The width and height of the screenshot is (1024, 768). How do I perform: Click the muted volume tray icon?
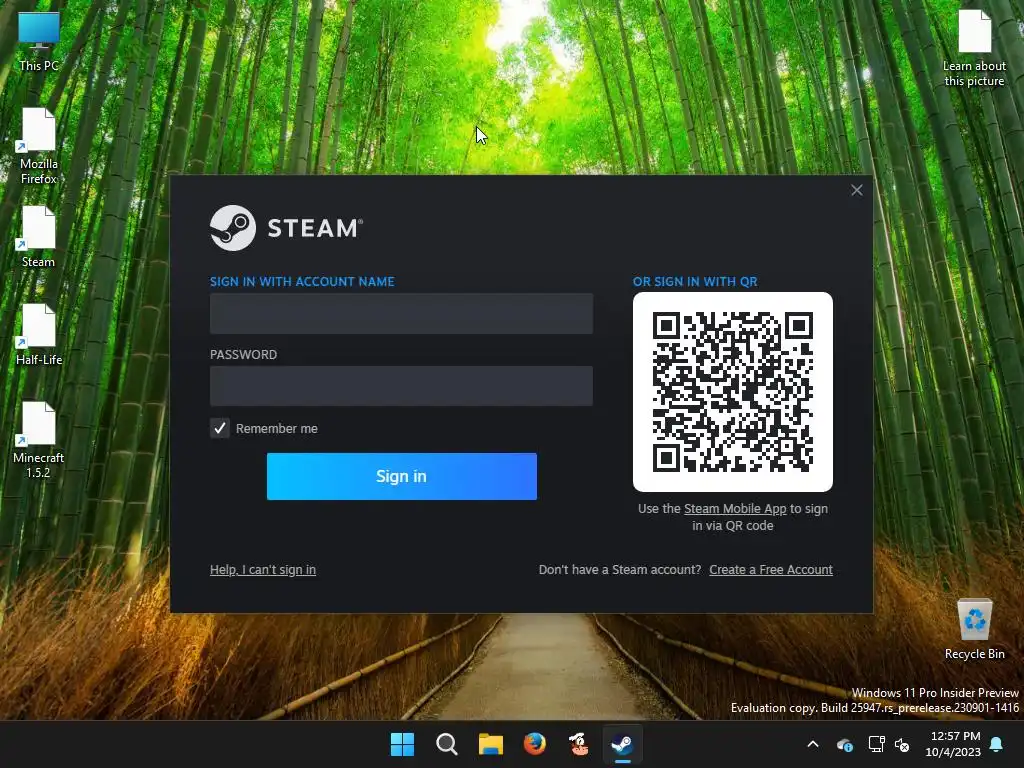tap(902, 744)
